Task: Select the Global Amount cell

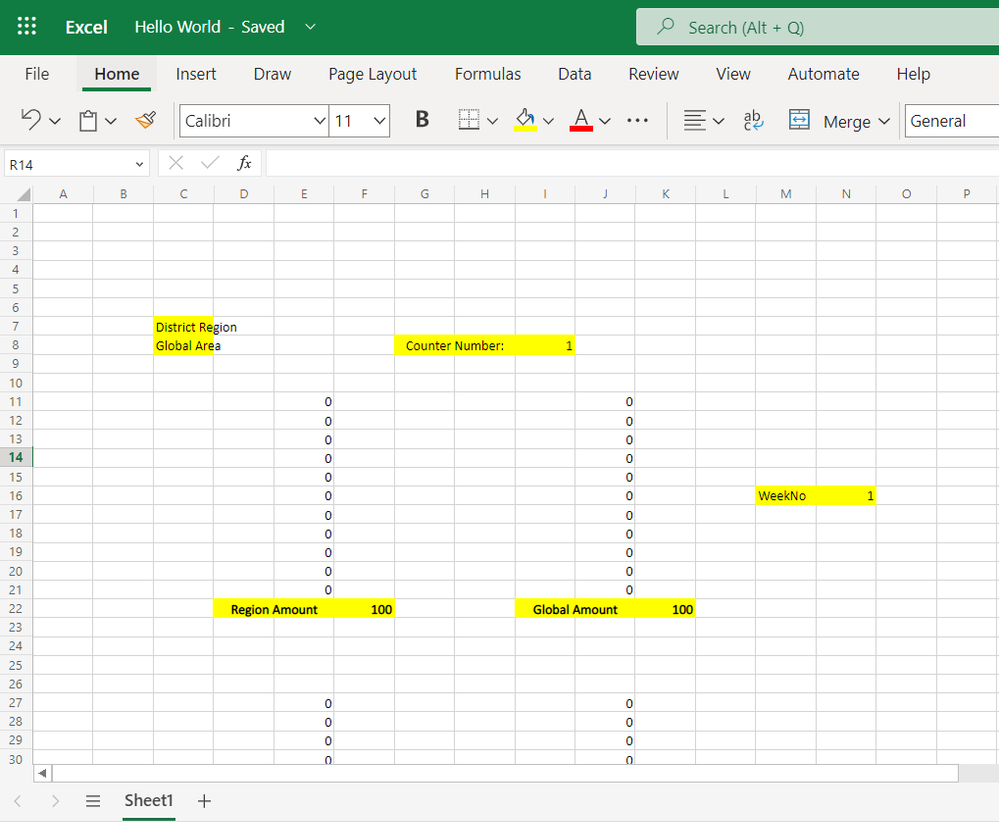Action: click(x=575, y=609)
